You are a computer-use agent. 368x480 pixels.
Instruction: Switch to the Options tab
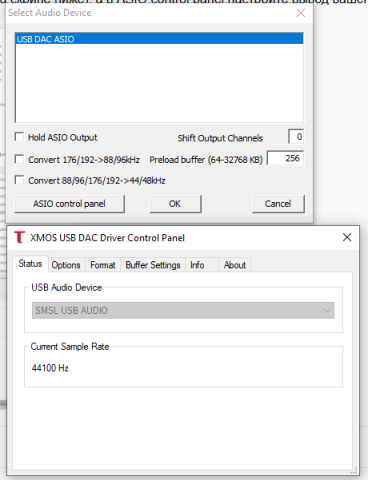click(66, 265)
